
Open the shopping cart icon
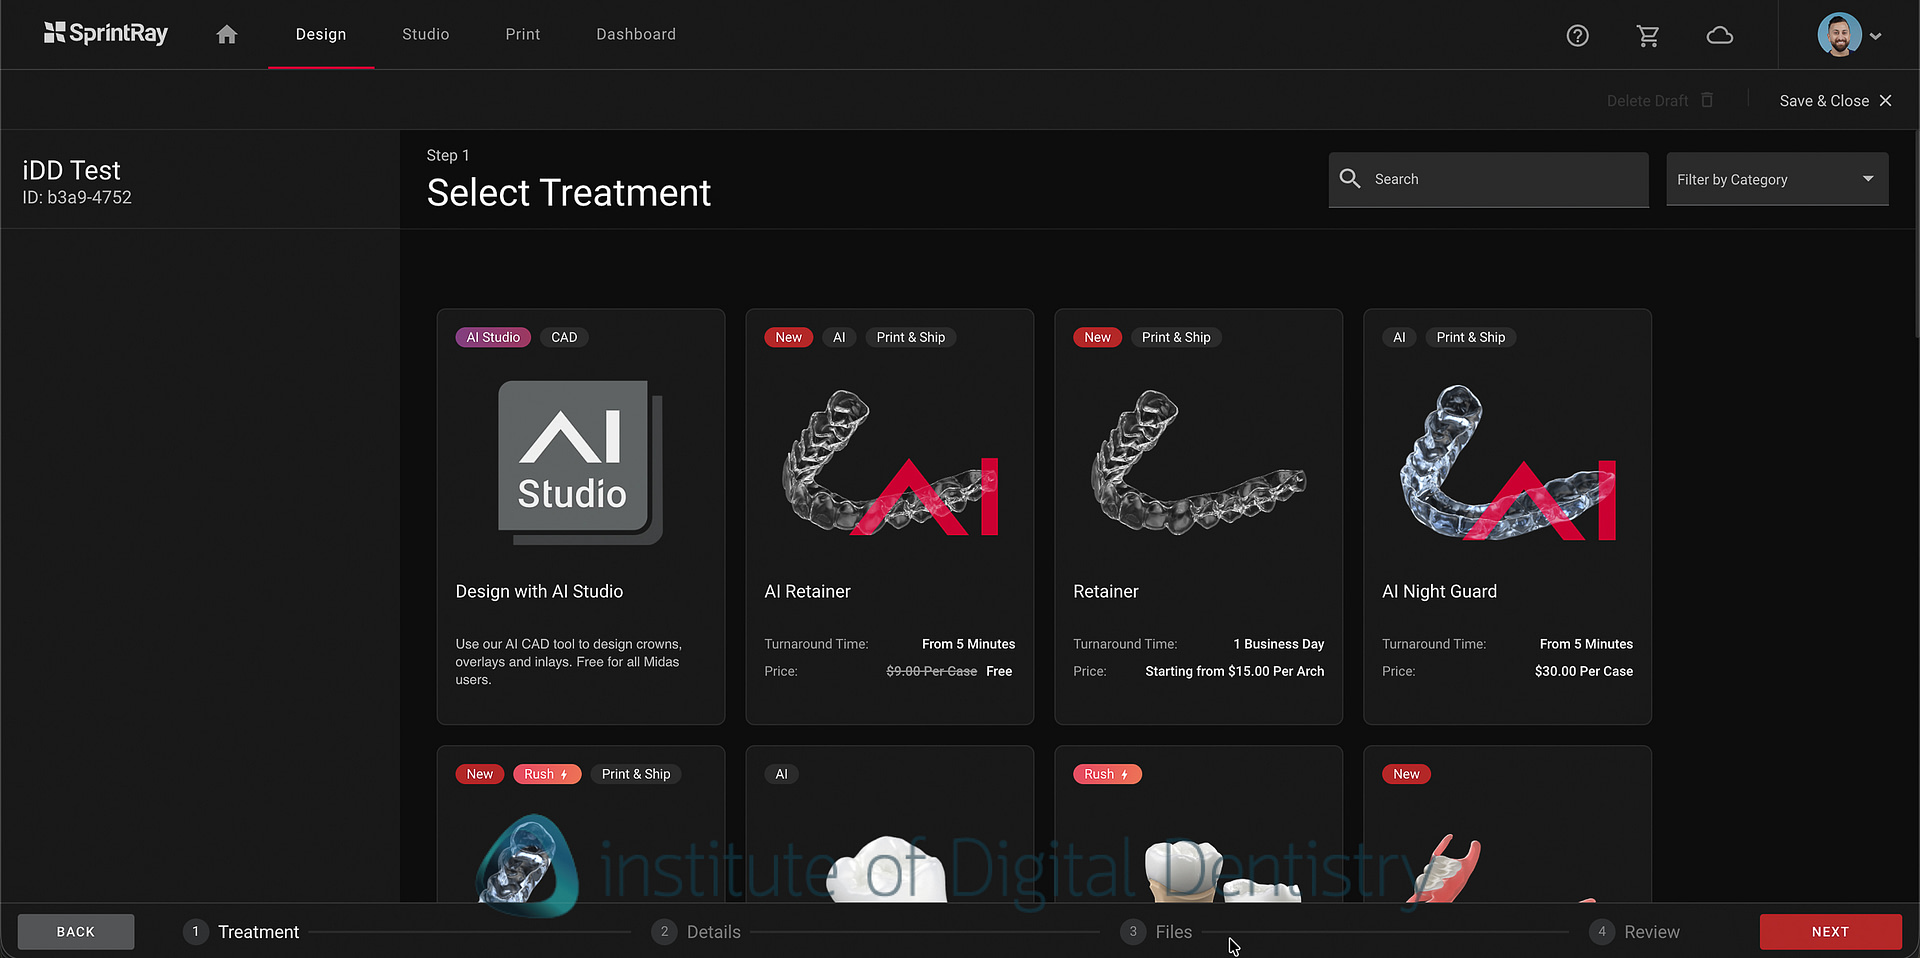1648,35
